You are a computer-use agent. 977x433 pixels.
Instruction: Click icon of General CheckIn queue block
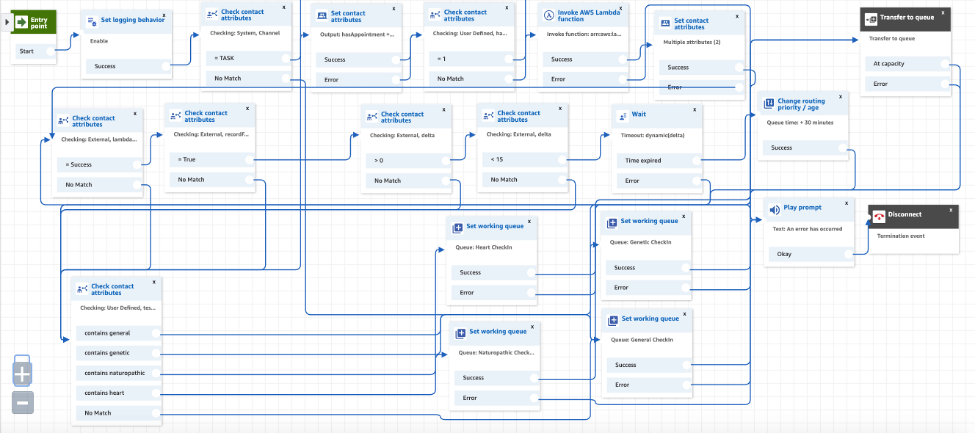(x=613, y=320)
